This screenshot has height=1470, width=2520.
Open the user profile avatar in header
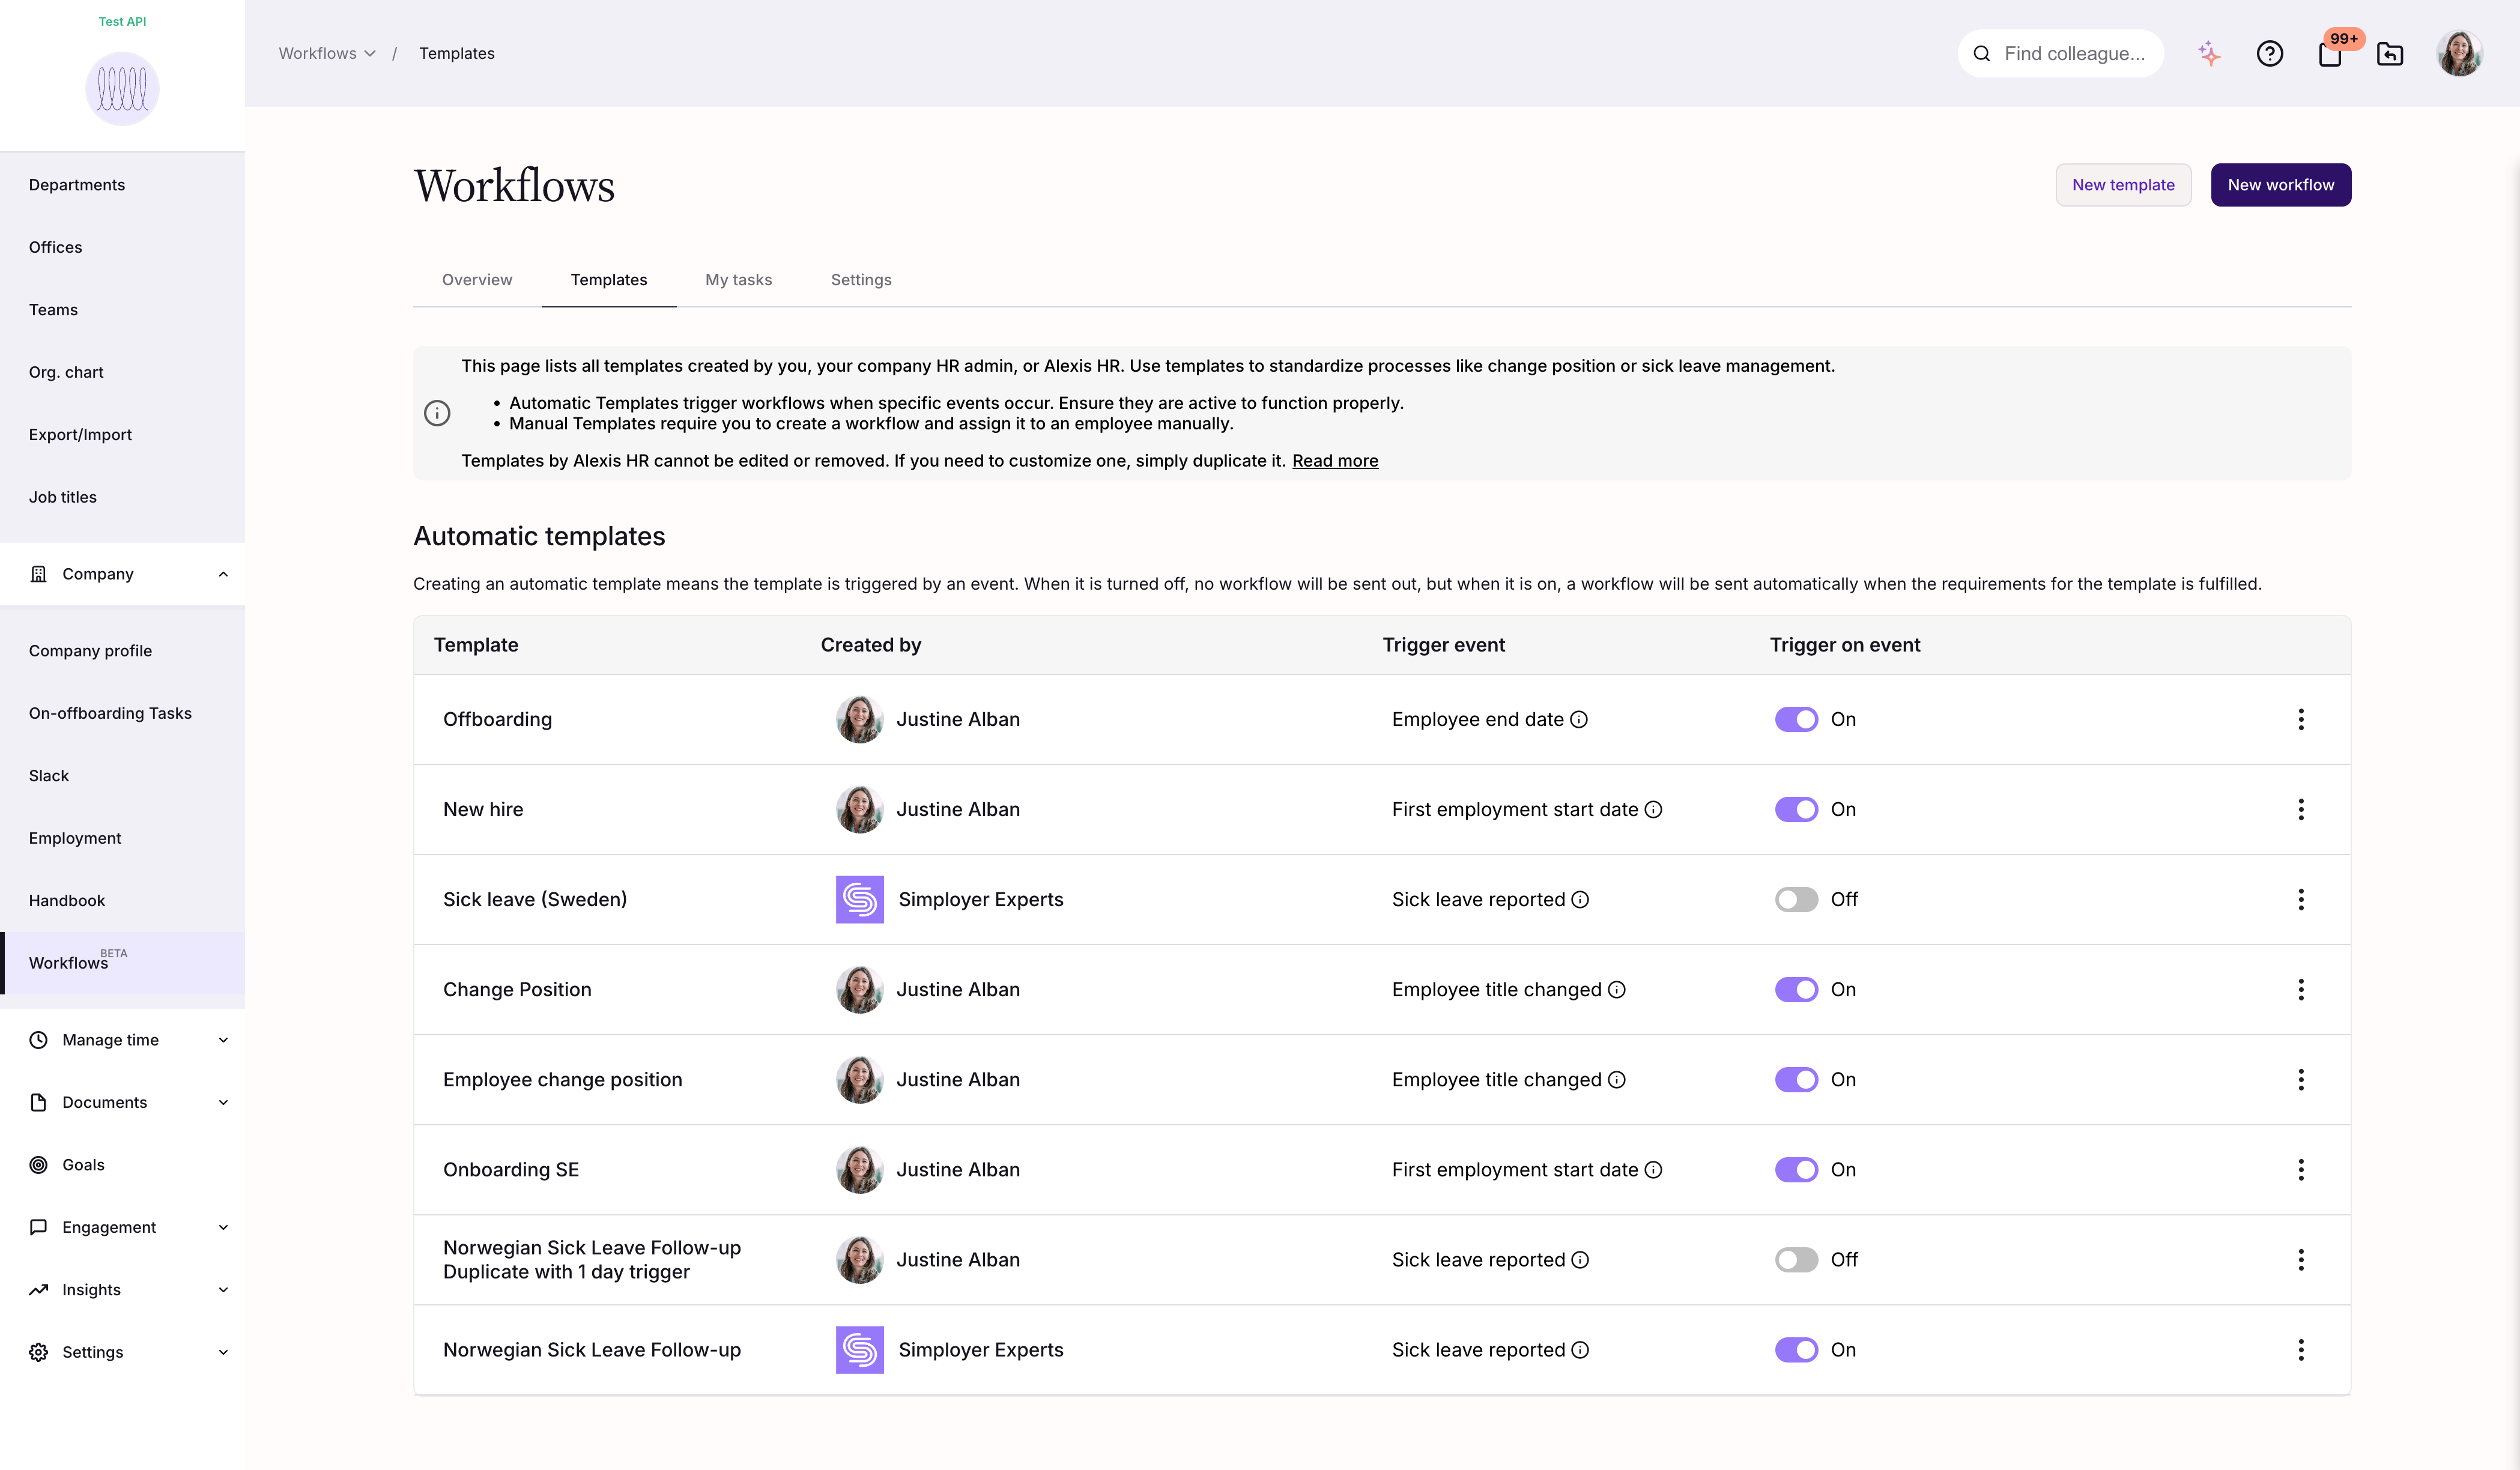(2459, 53)
